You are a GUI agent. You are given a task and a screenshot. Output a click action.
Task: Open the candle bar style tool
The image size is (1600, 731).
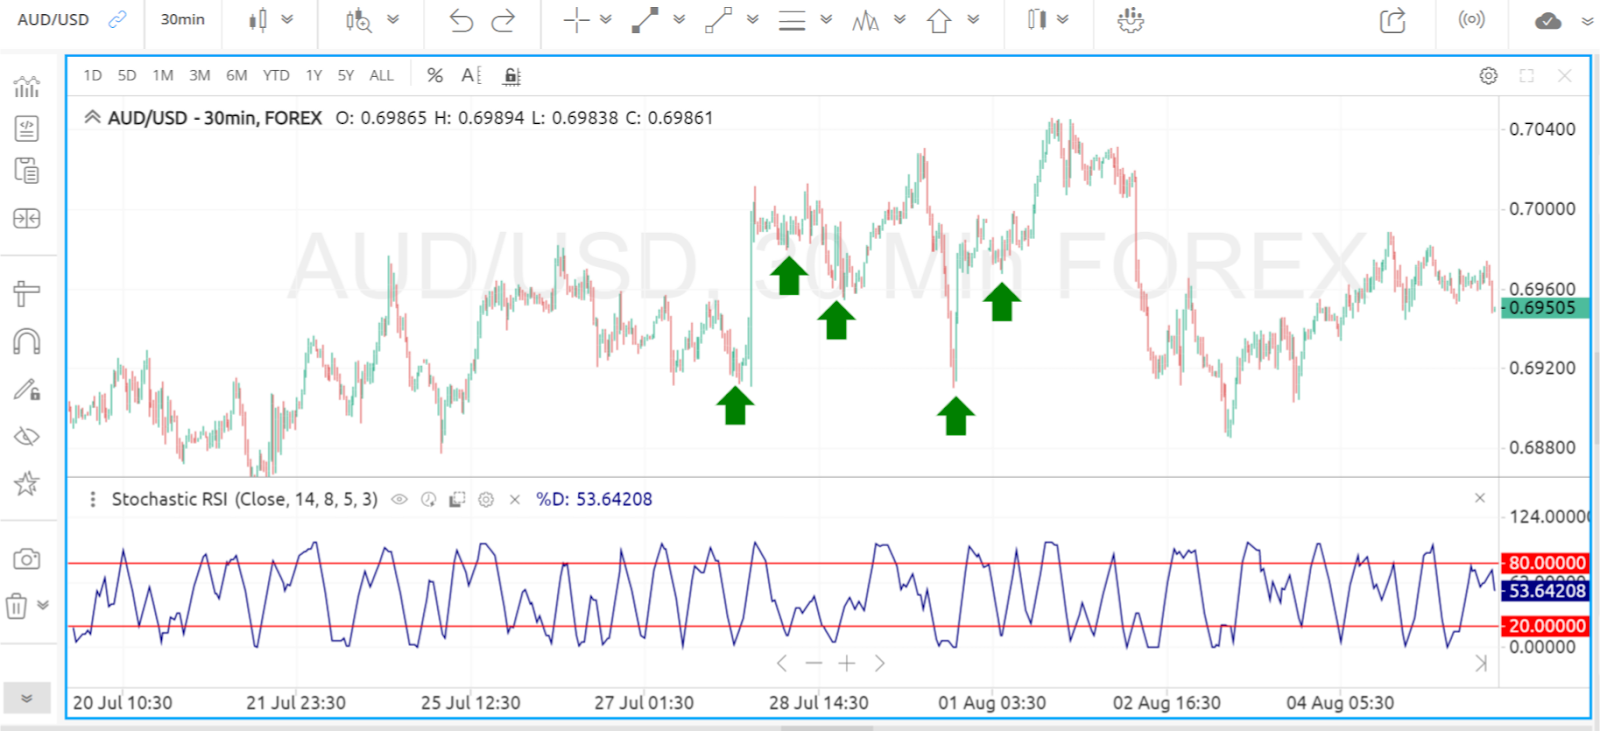pyautogui.click(x=1037, y=20)
